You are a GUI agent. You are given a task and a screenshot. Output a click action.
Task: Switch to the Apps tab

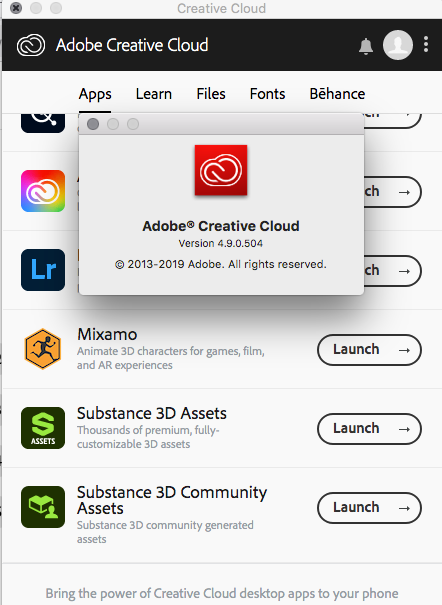[x=95, y=94]
